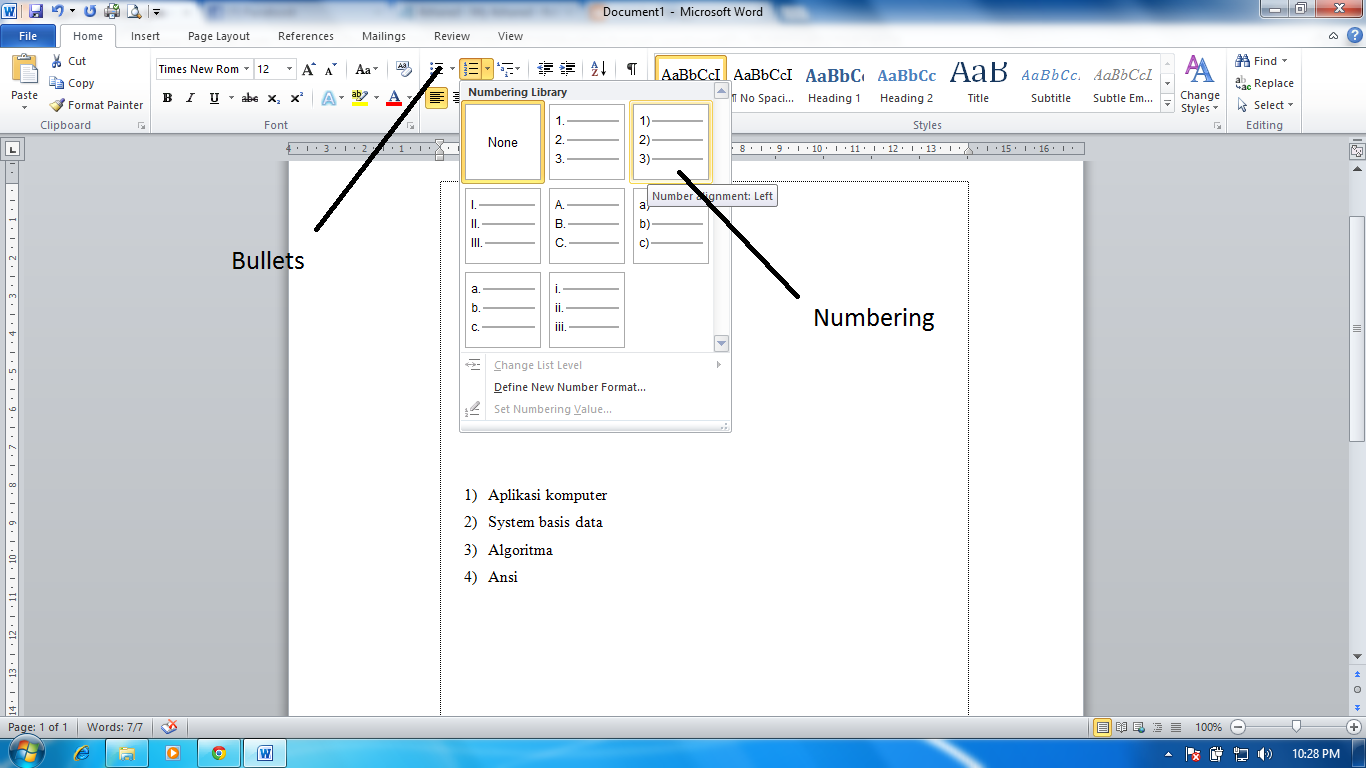Switch to the Review tab
The width and height of the screenshot is (1366, 768).
point(452,36)
